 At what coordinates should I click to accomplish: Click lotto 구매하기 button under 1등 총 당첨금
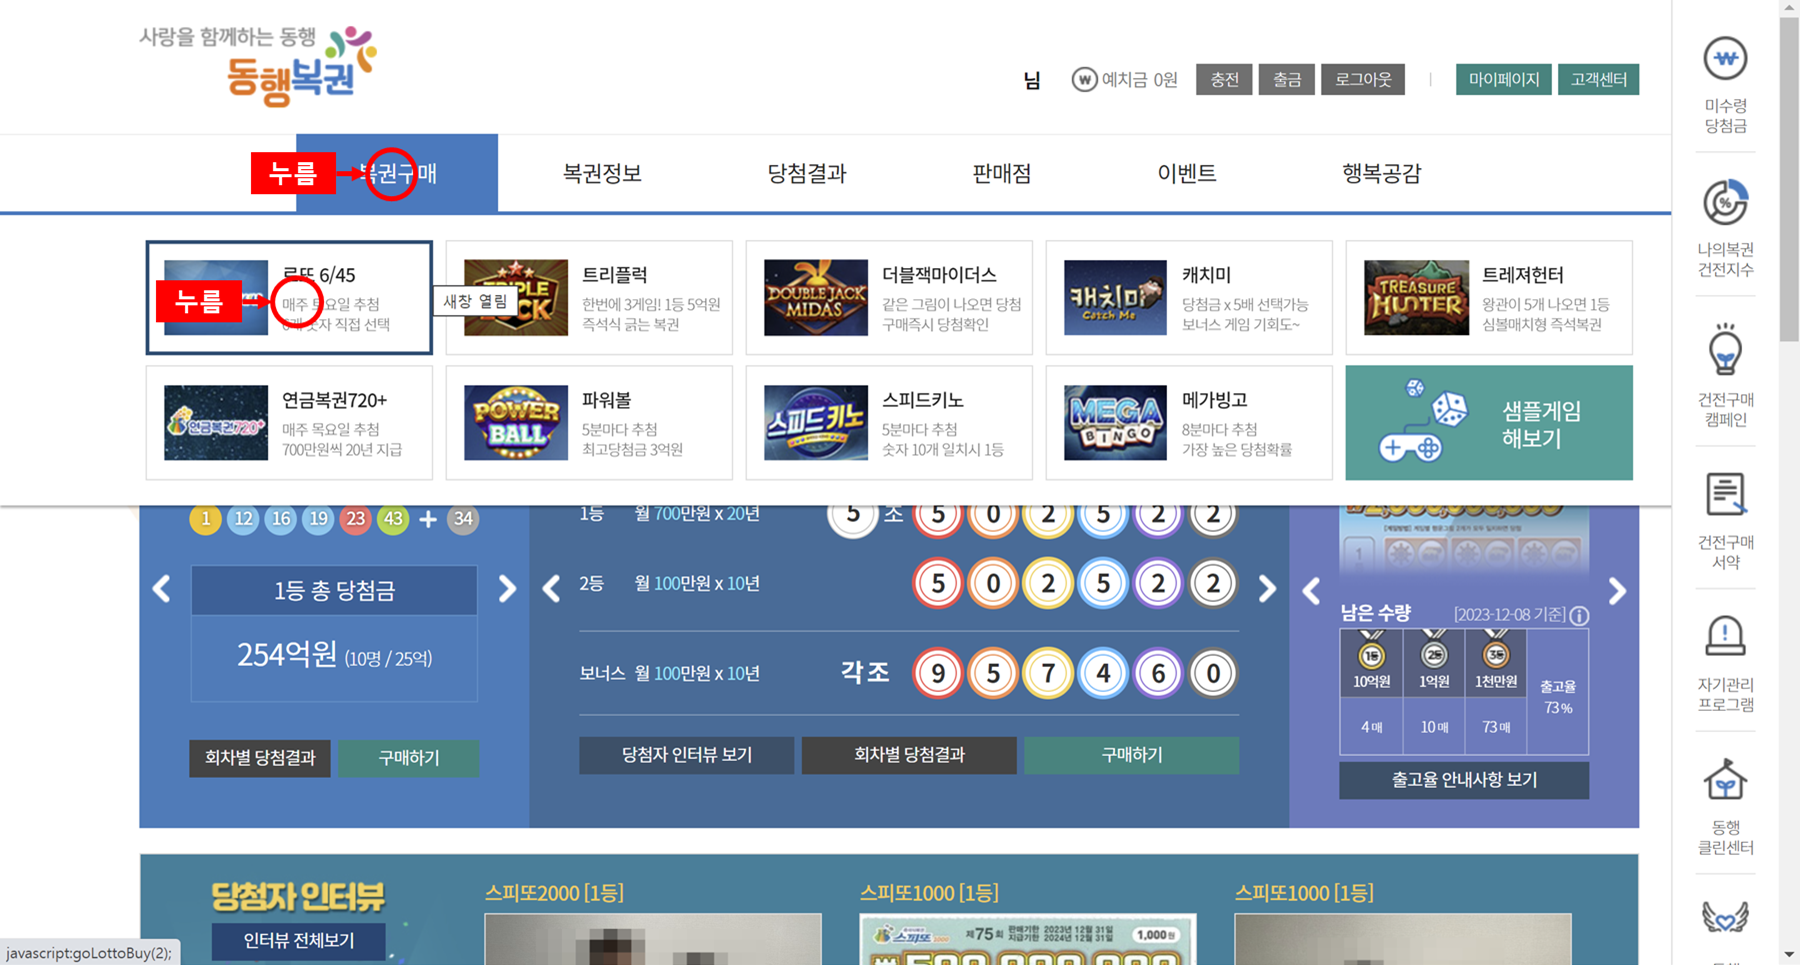(408, 757)
